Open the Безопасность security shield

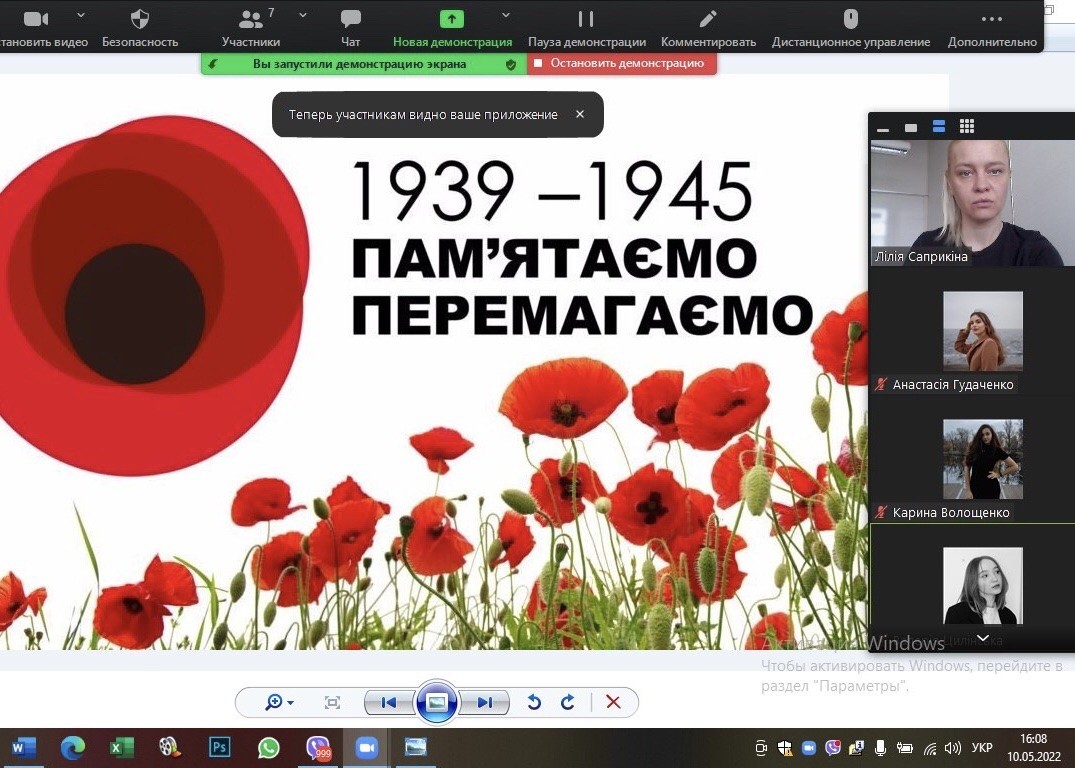coord(140,27)
